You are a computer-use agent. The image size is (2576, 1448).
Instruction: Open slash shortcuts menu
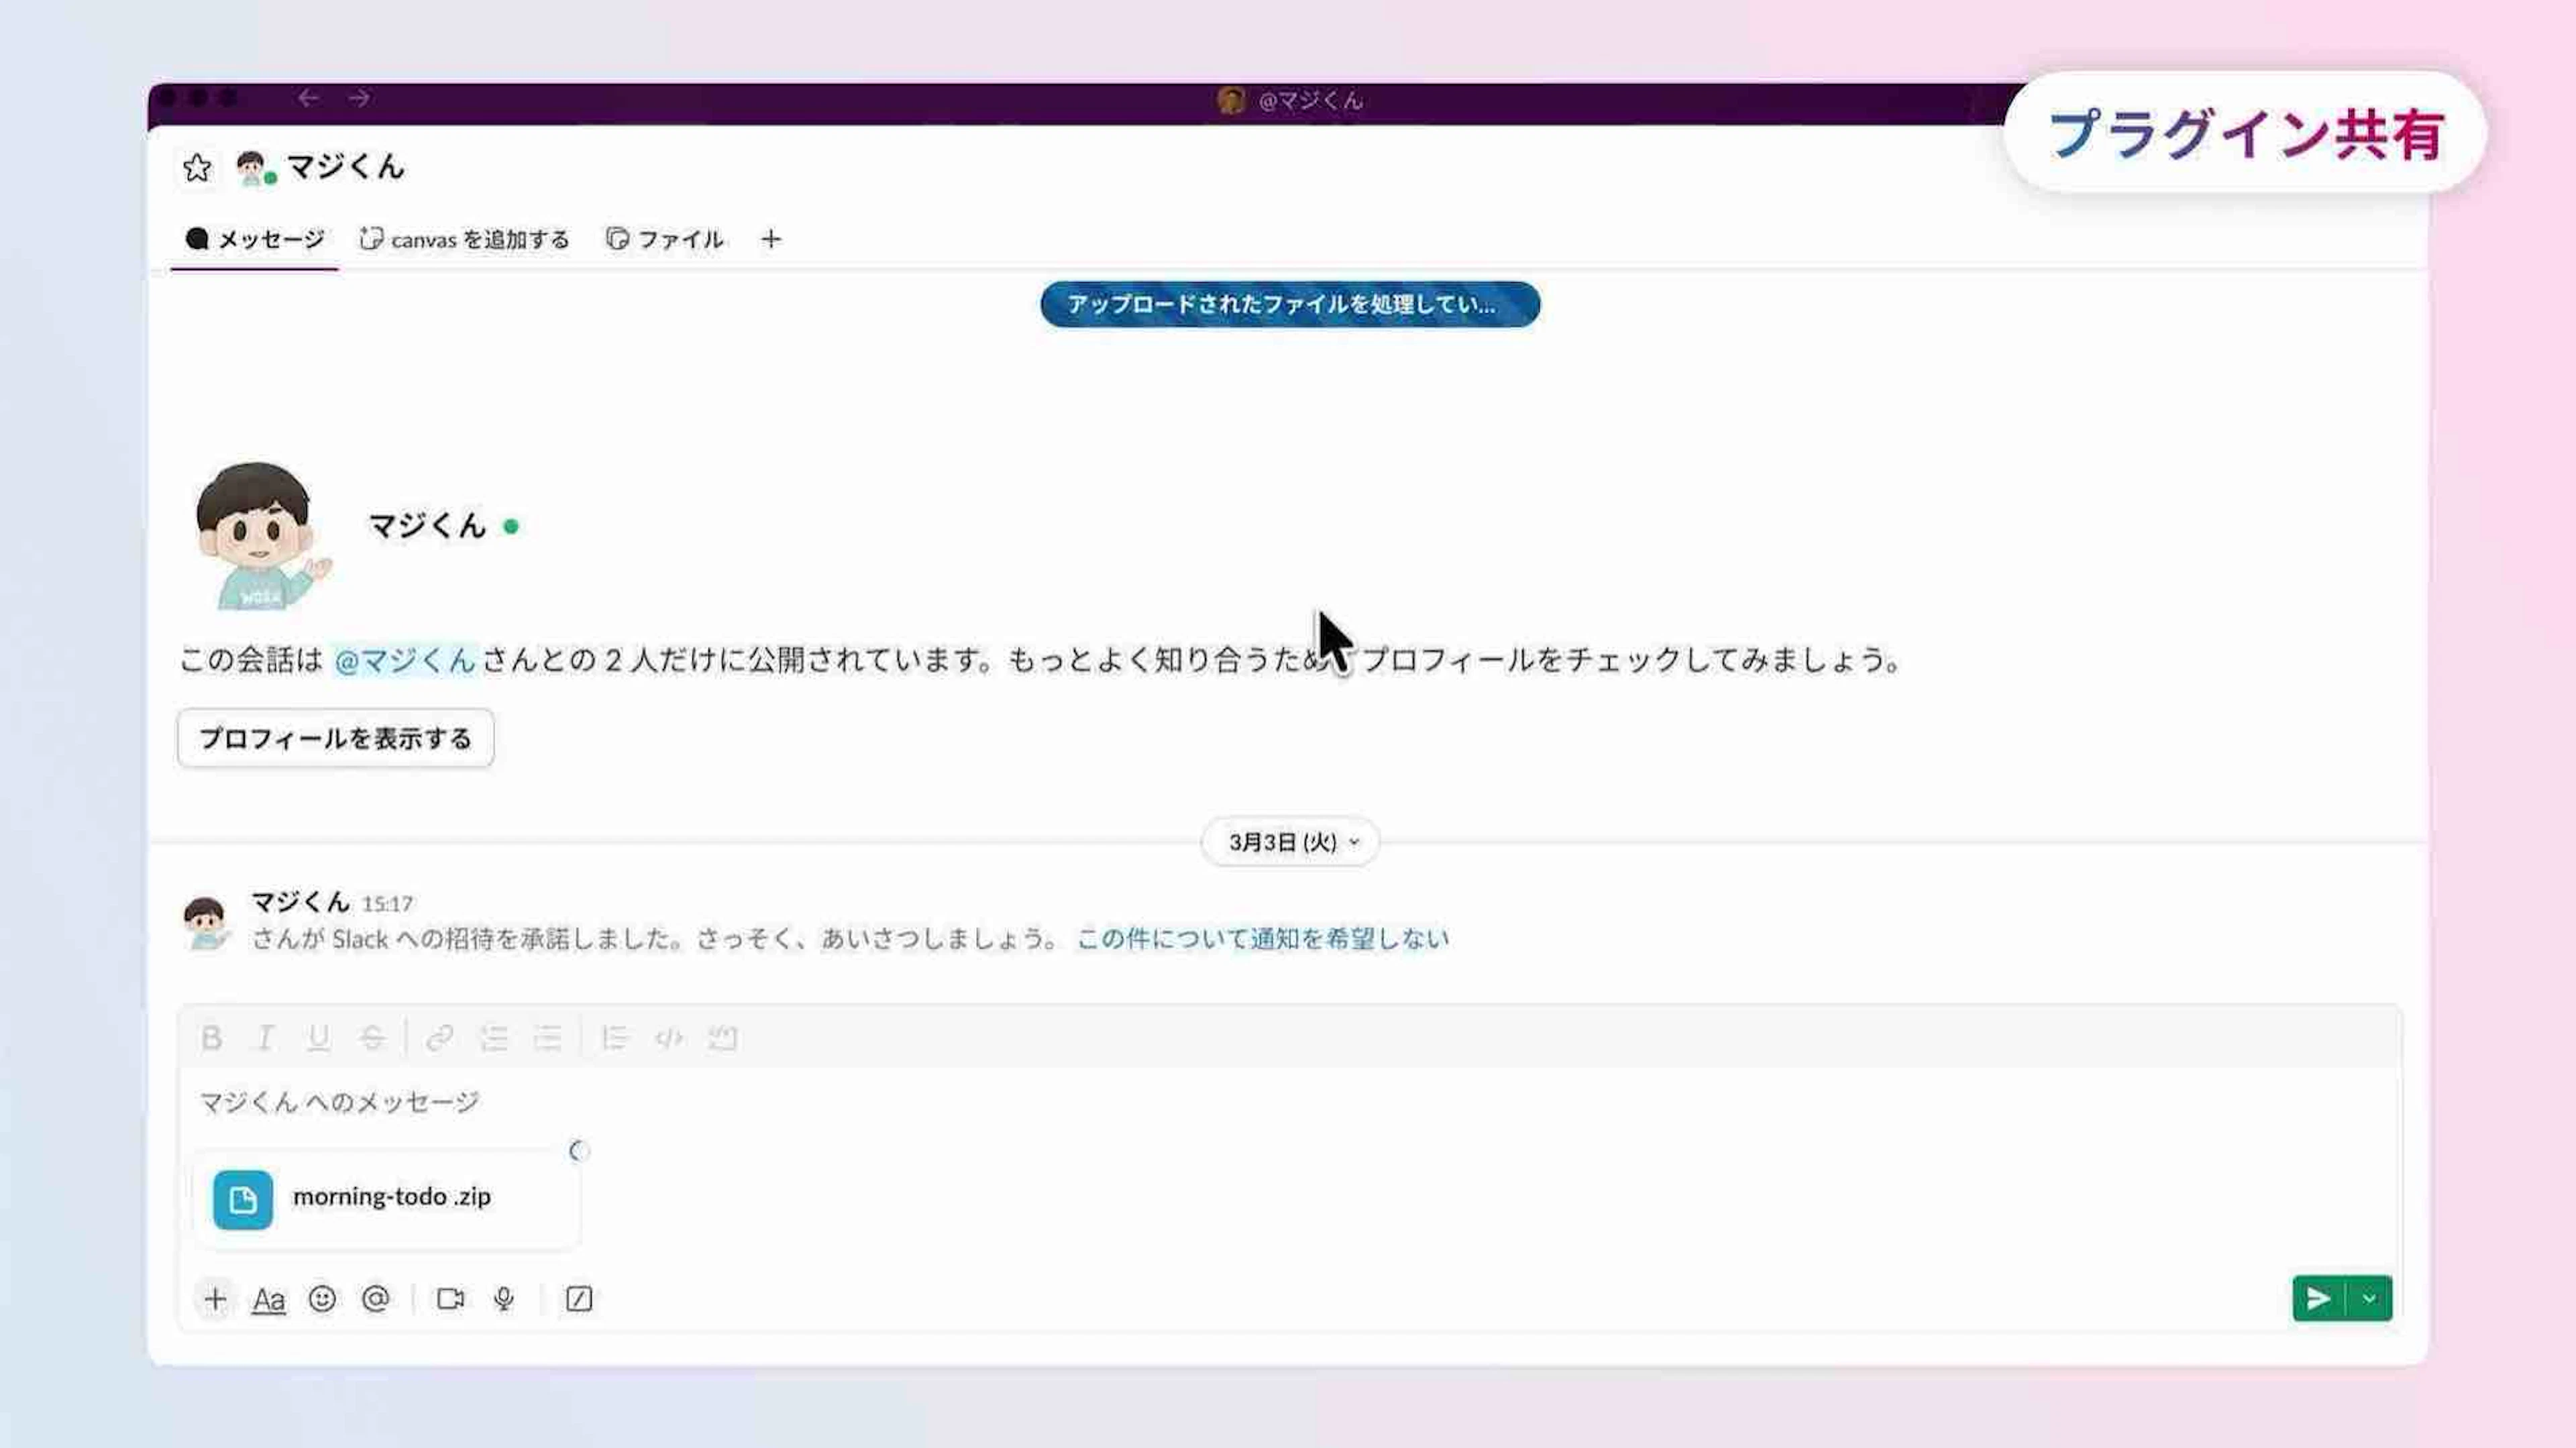coord(579,1299)
